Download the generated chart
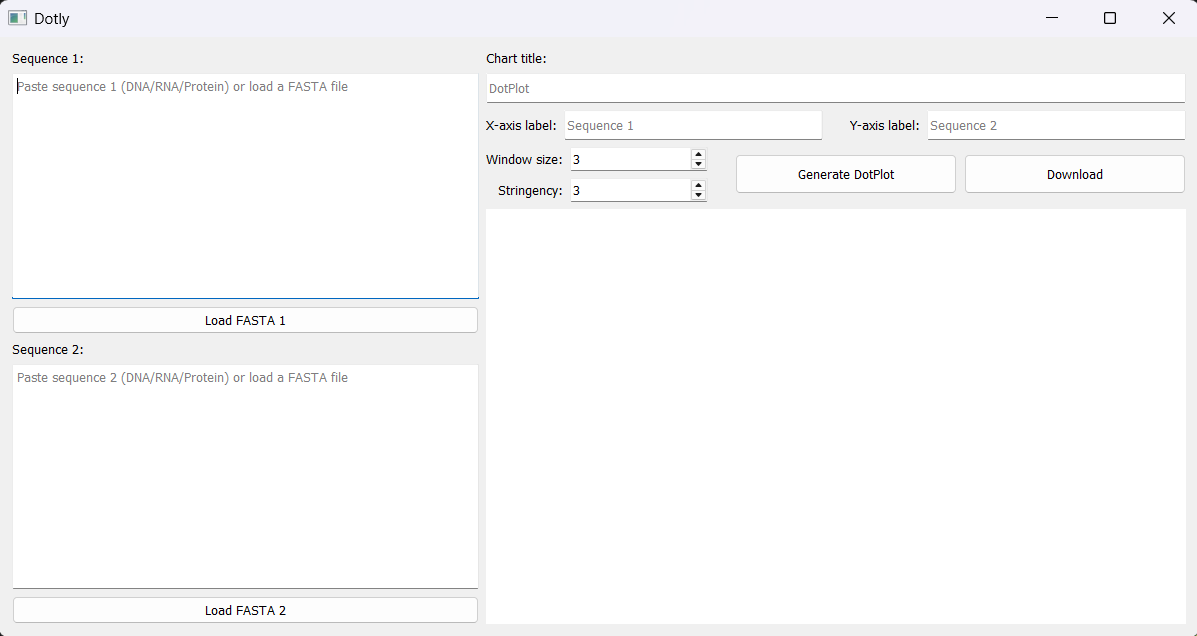Image resolution: width=1197 pixels, height=636 pixels. pos(1073,173)
